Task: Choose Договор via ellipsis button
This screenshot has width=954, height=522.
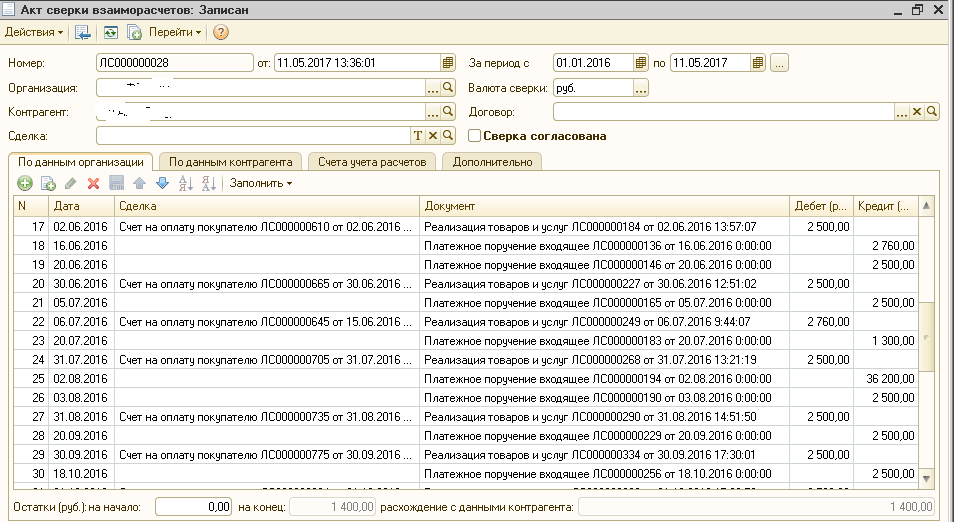Action: (x=902, y=112)
